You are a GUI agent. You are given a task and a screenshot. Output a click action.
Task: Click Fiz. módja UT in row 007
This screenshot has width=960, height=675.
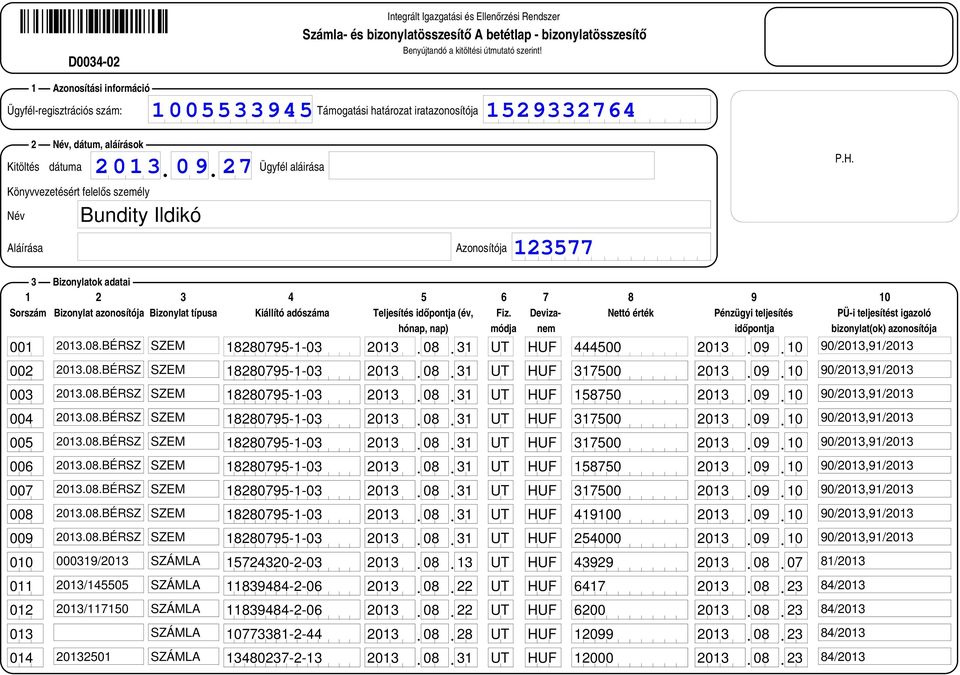[x=501, y=490]
